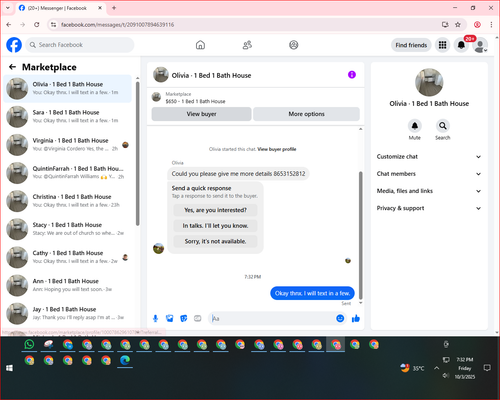Open the Chrome three-dot menu
Image resolution: width=500 pixels, height=400 pixels.
click(x=491, y=24)
